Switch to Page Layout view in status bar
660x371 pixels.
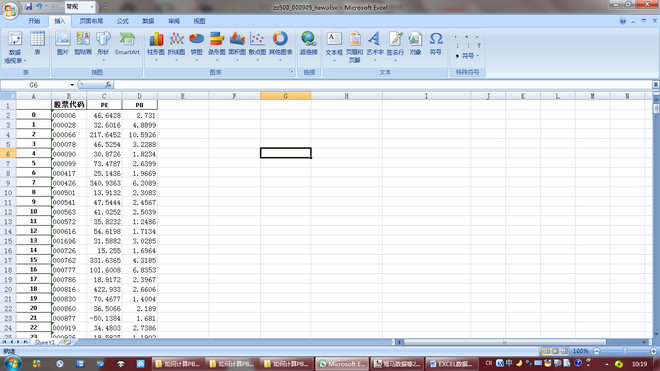(x=555, y=351)
